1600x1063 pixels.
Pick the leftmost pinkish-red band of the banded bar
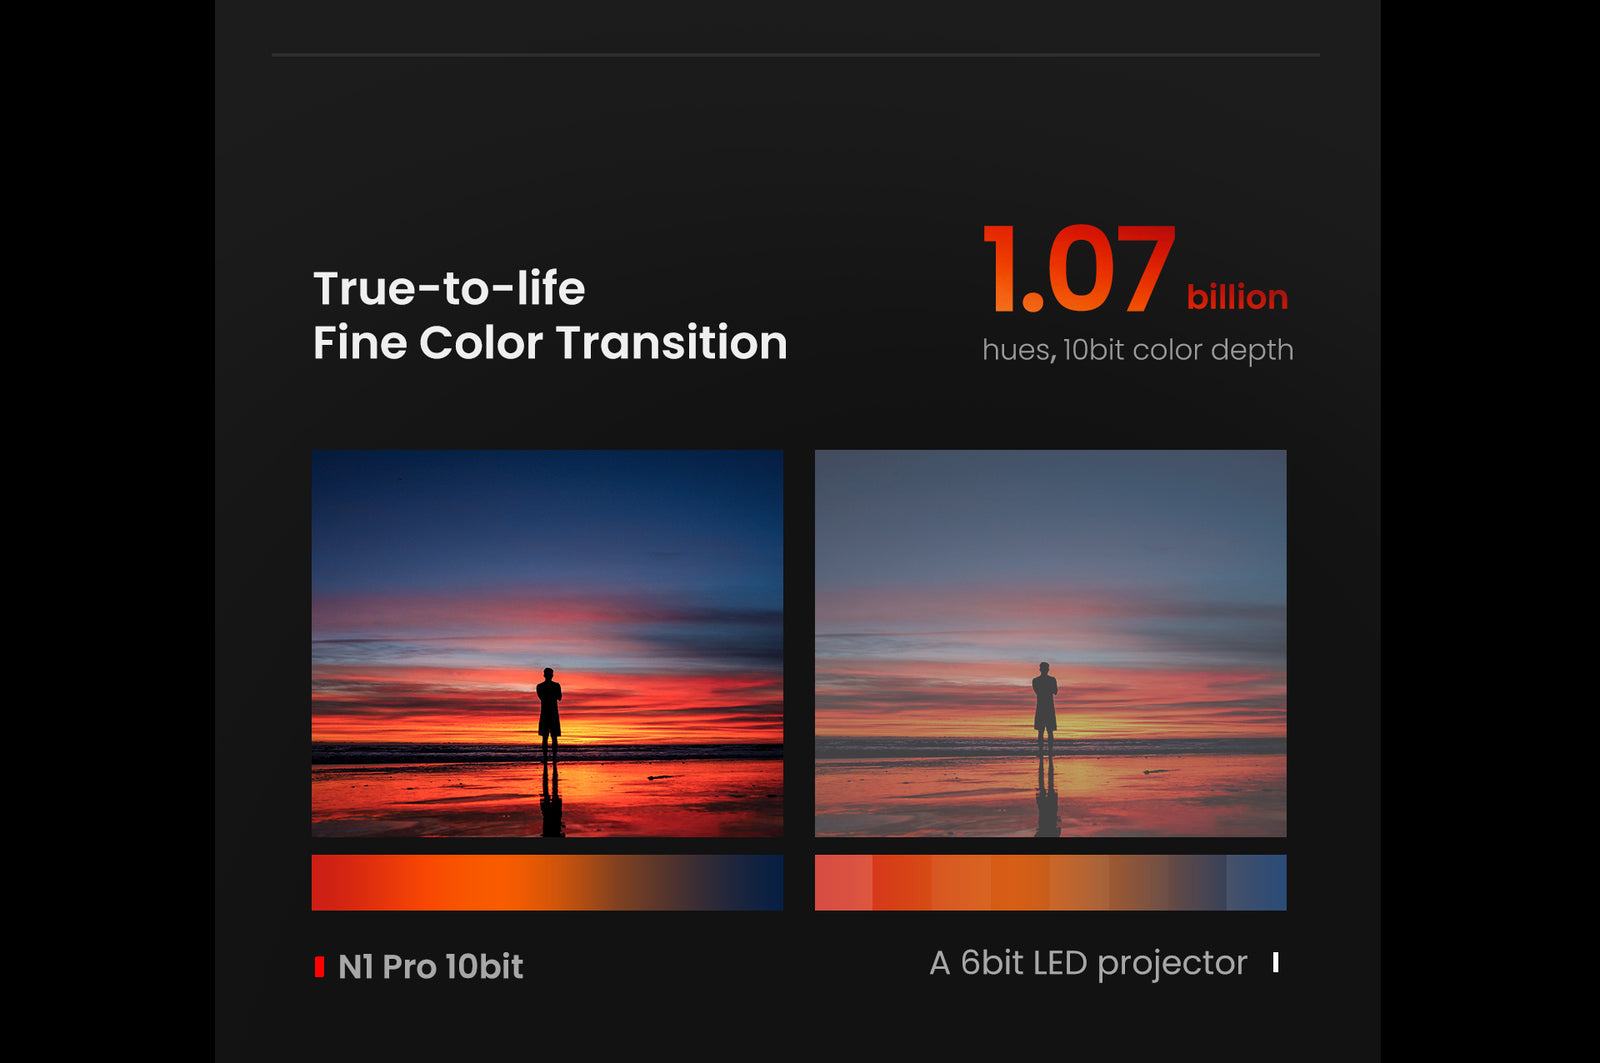pos(843,882)
